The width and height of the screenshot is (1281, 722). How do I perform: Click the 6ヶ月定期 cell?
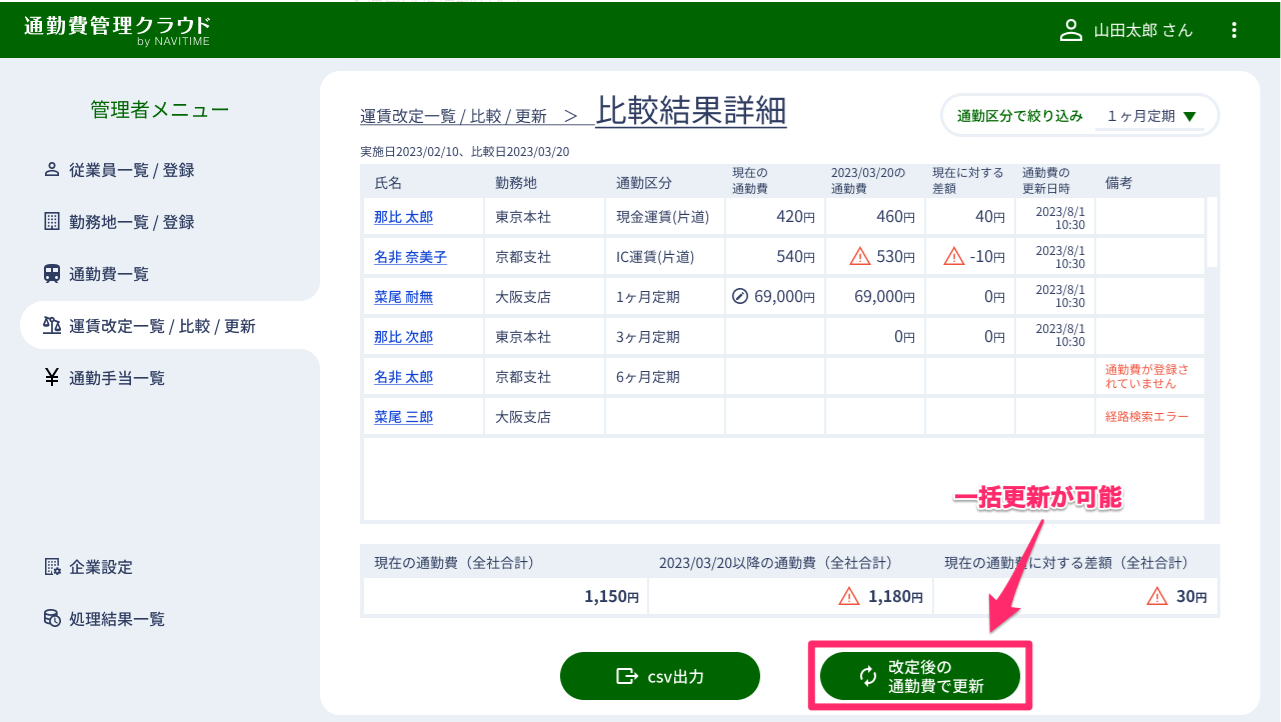664,377
